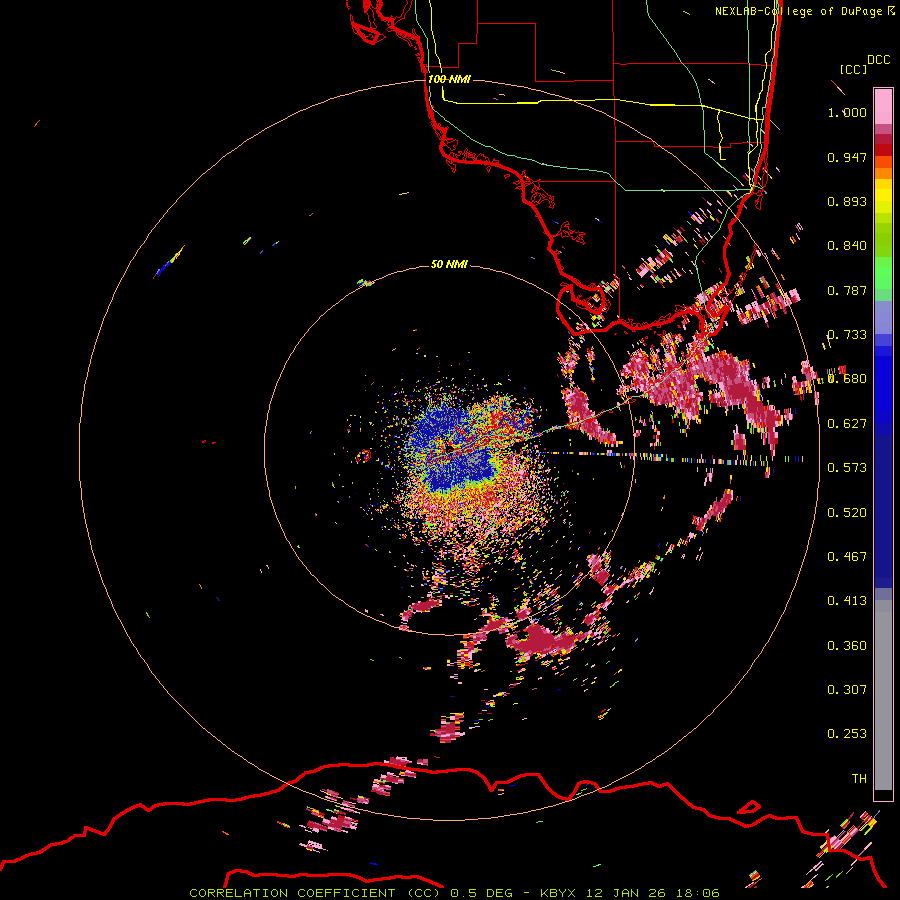Click the 0.360 scale value
This screenshot has height=900, width=900.
(x=847, y=646)
